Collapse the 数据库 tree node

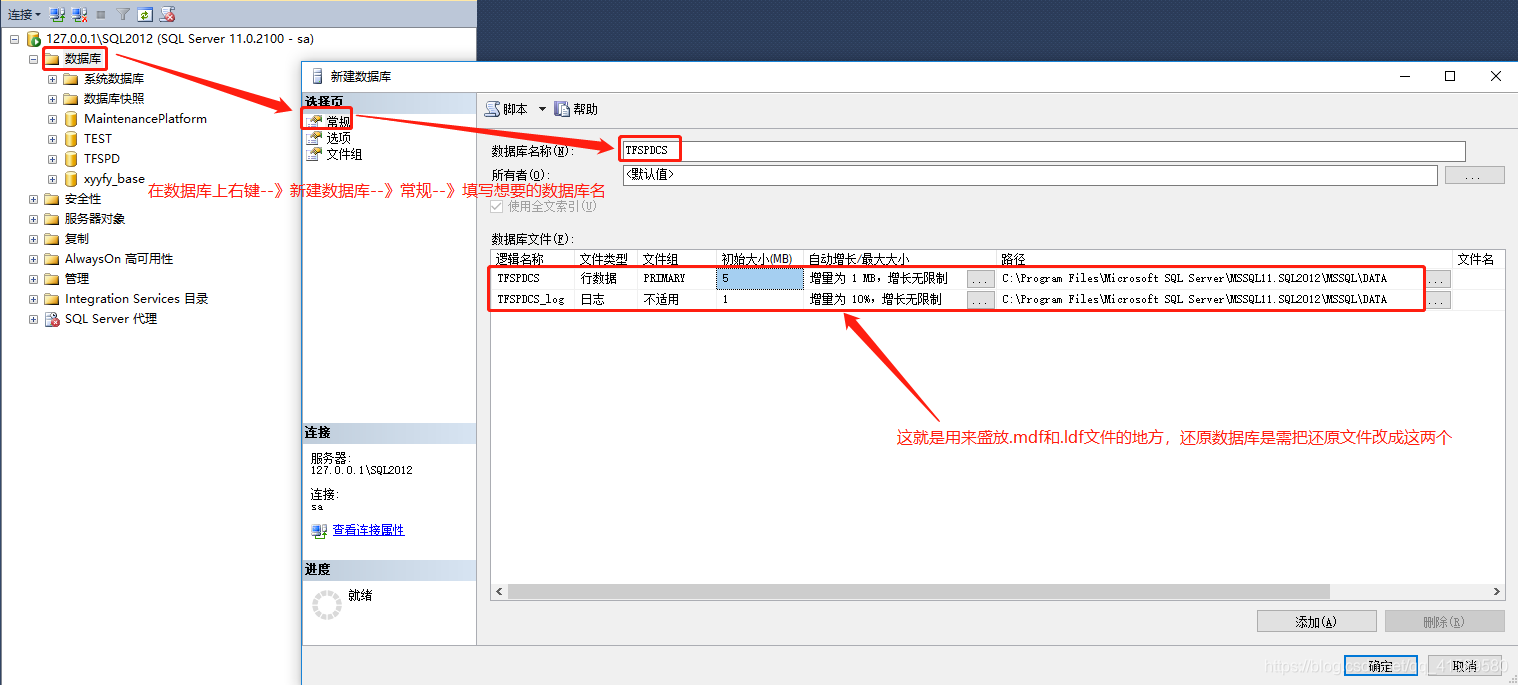(x=33, y=59)
